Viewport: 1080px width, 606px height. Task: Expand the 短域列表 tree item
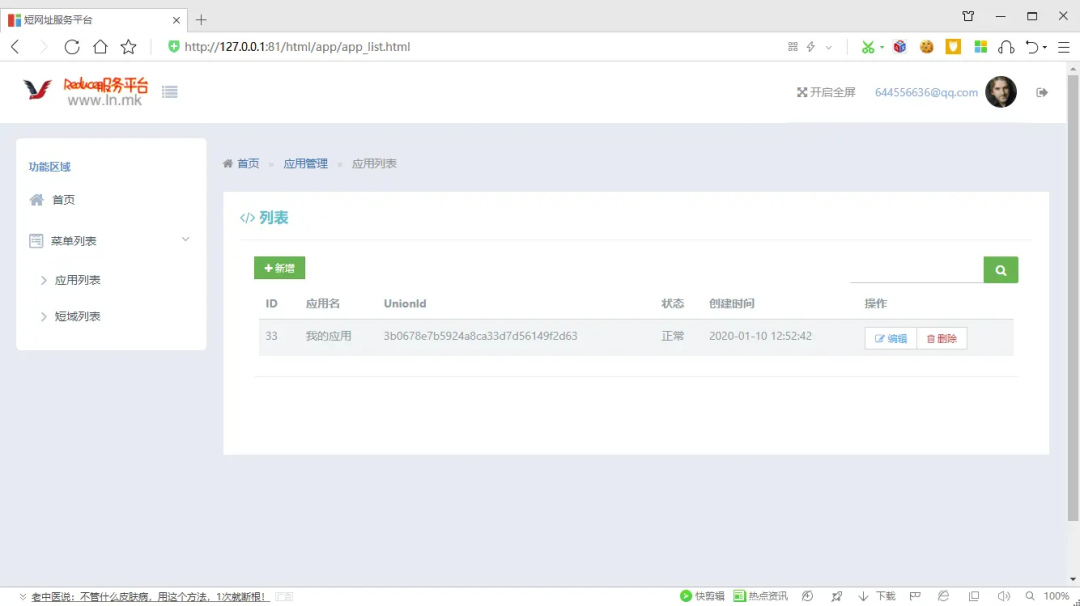point(77,317)
